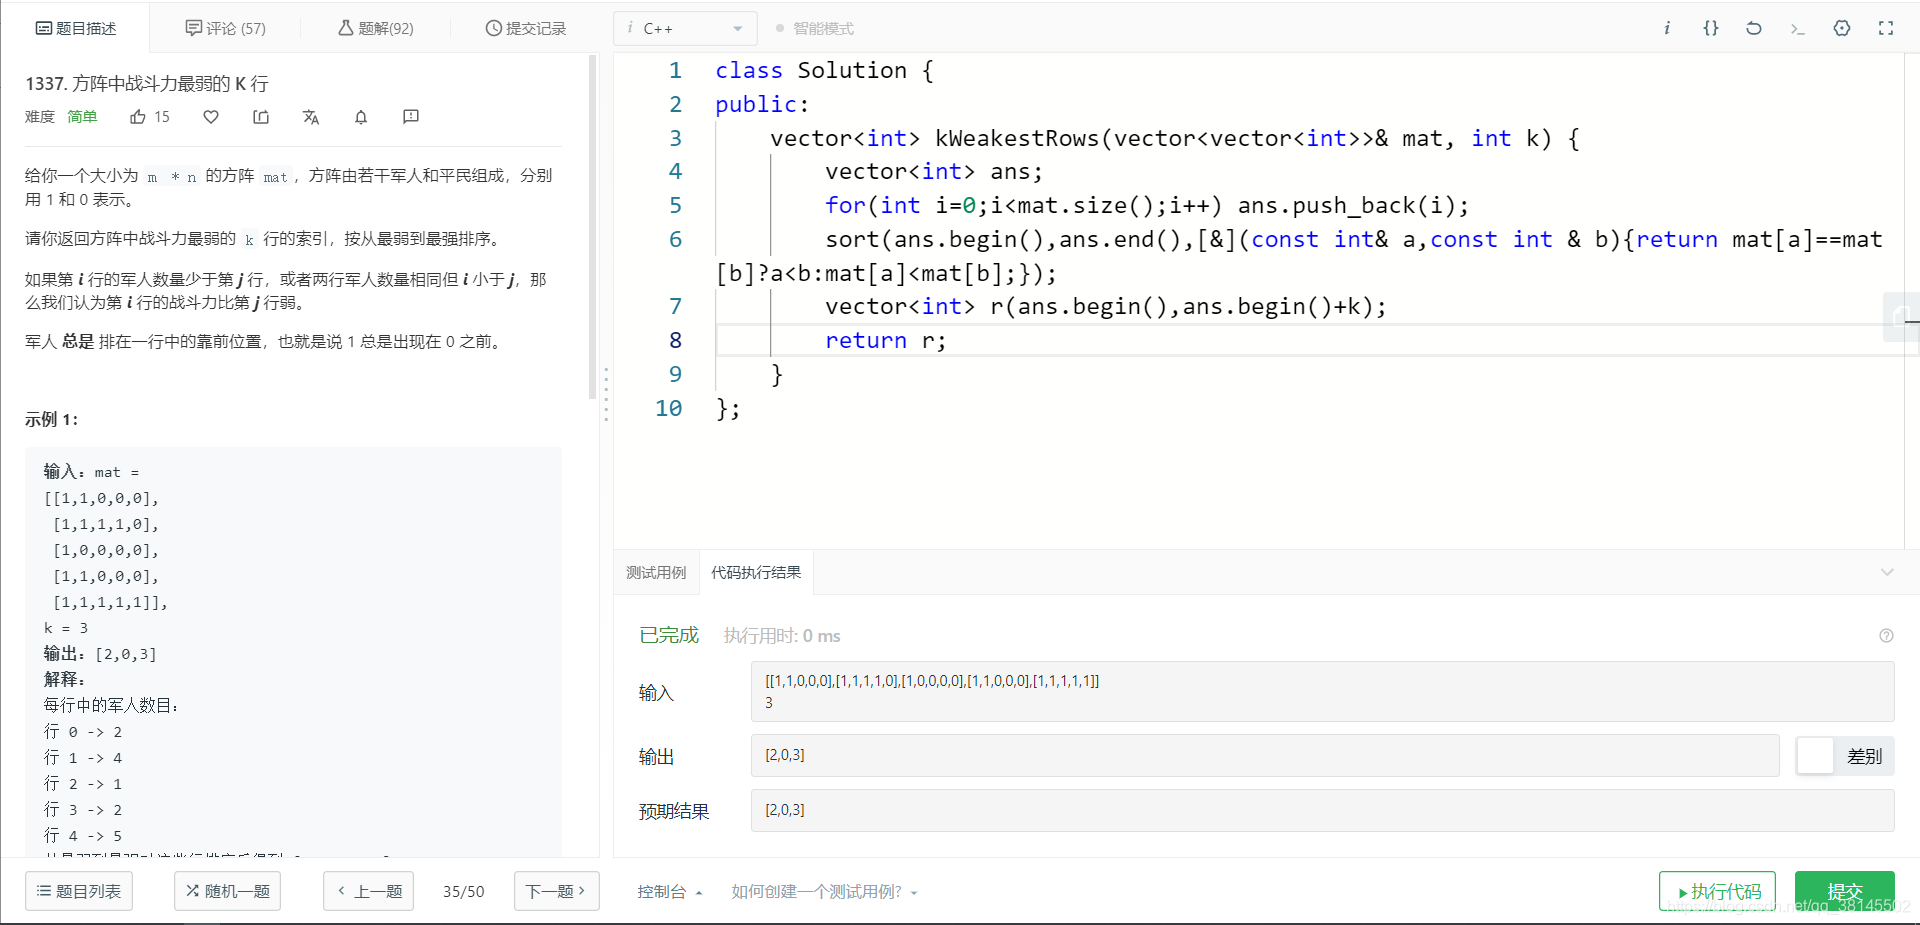Open the 评论 (57) tab
Screen dimensions: 1920x925
(226, 28)
